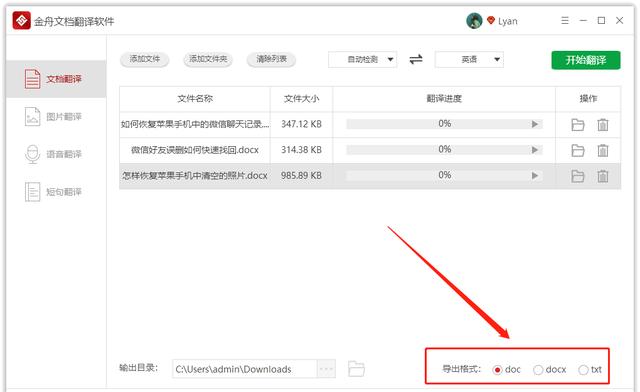Delete the 985.89 KB docx file row
This screenshot has height=392, width=640.
602,176
